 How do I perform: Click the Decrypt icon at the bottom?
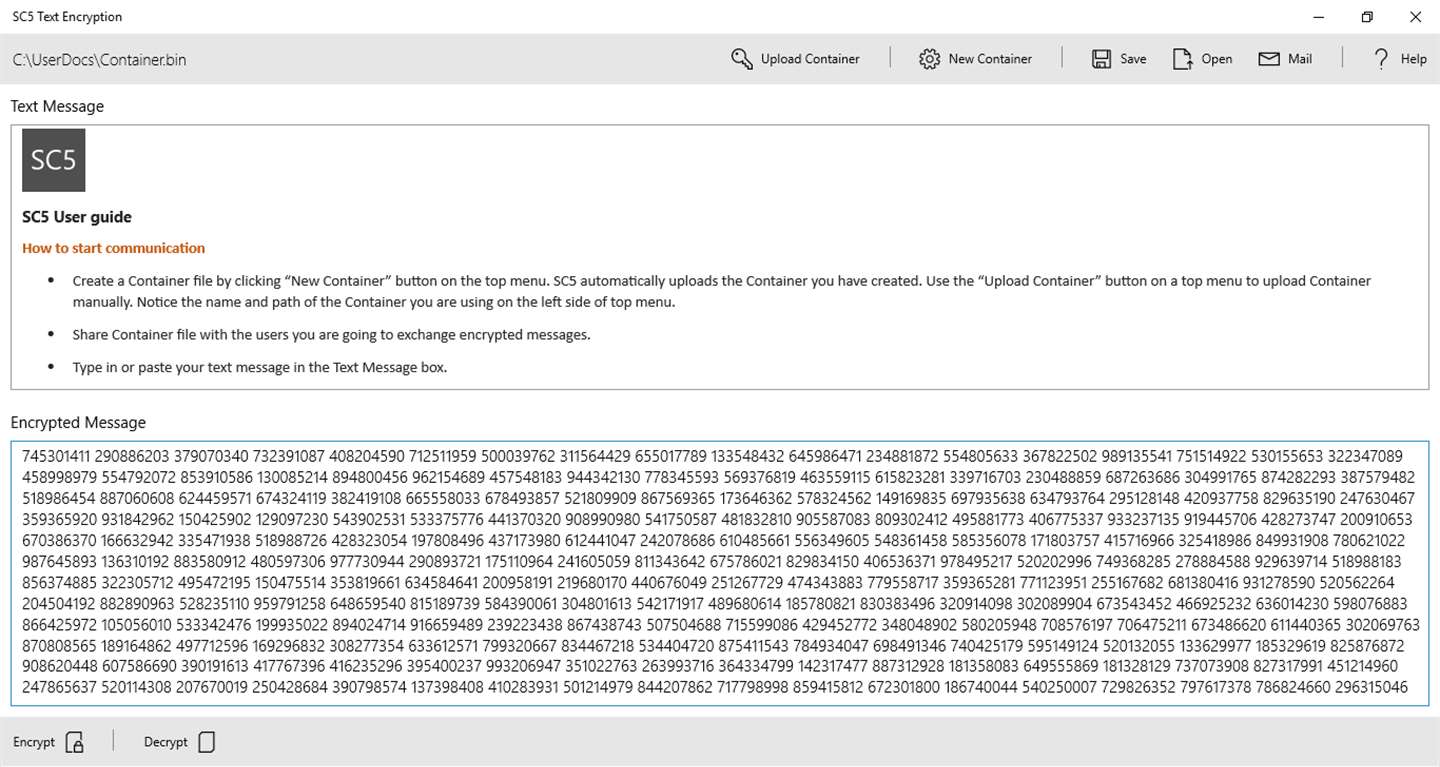pyautogui.click(x=207, y=742)
